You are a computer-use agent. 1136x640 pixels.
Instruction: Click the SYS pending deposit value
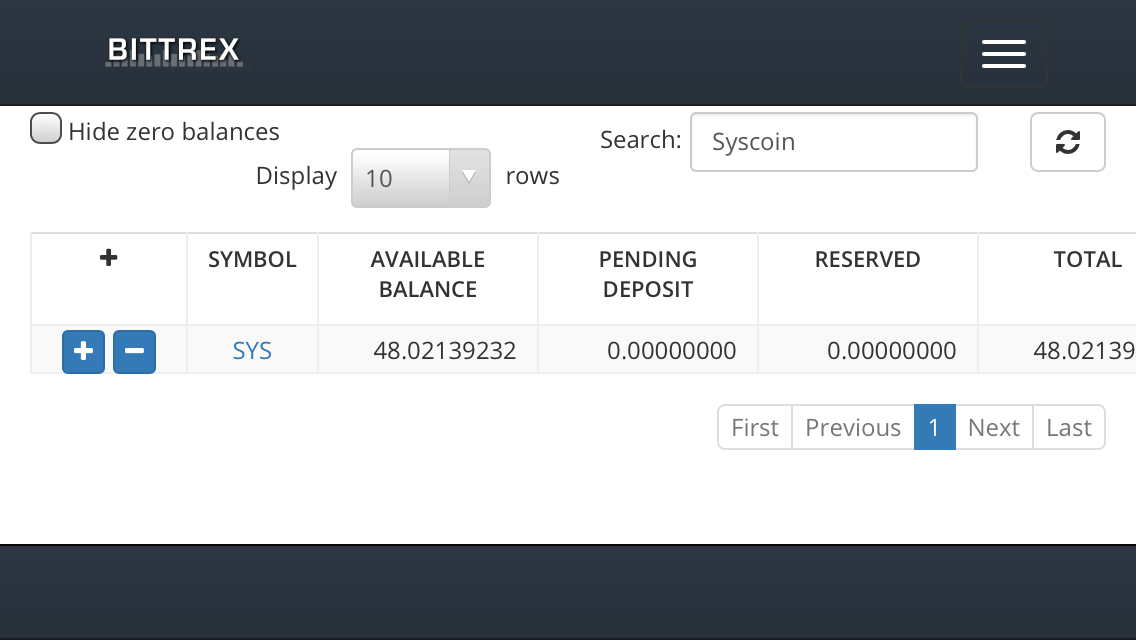tap(672, 351)
